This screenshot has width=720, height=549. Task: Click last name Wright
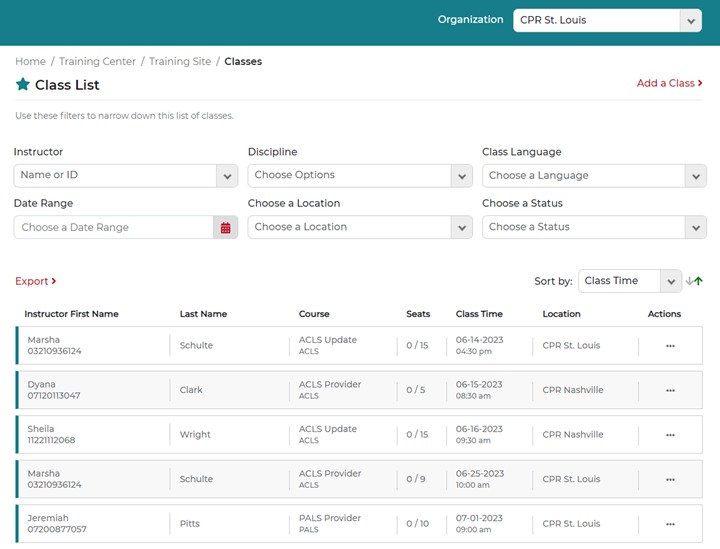coord(195,434)
